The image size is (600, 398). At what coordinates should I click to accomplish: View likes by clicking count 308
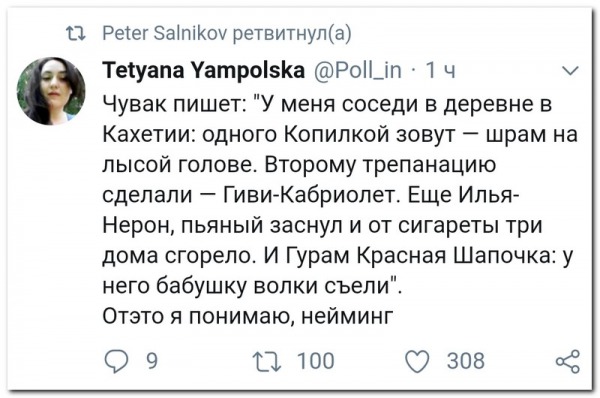coord(466,361)
